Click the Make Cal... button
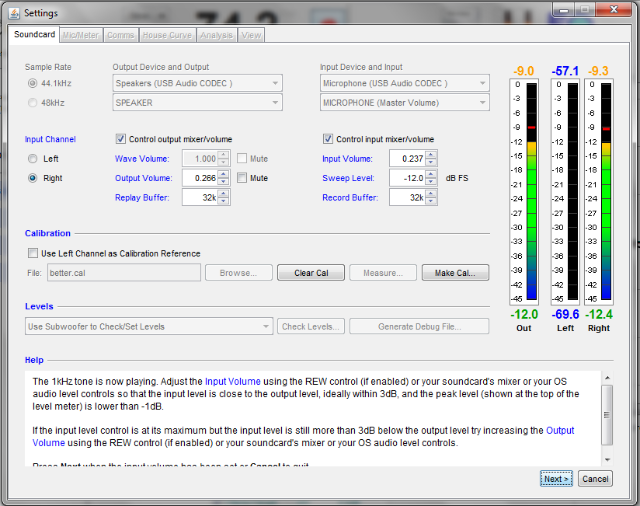This screenshot has height=506, width=640. pyautogui.click(x=455, y=273)
